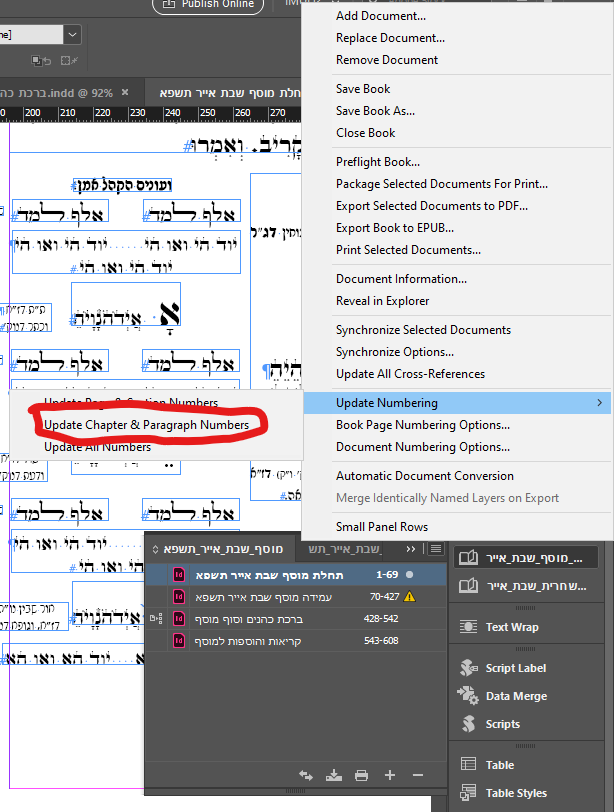Select Update Chapter & Paragraph Numbers

(x=147, y=425)
